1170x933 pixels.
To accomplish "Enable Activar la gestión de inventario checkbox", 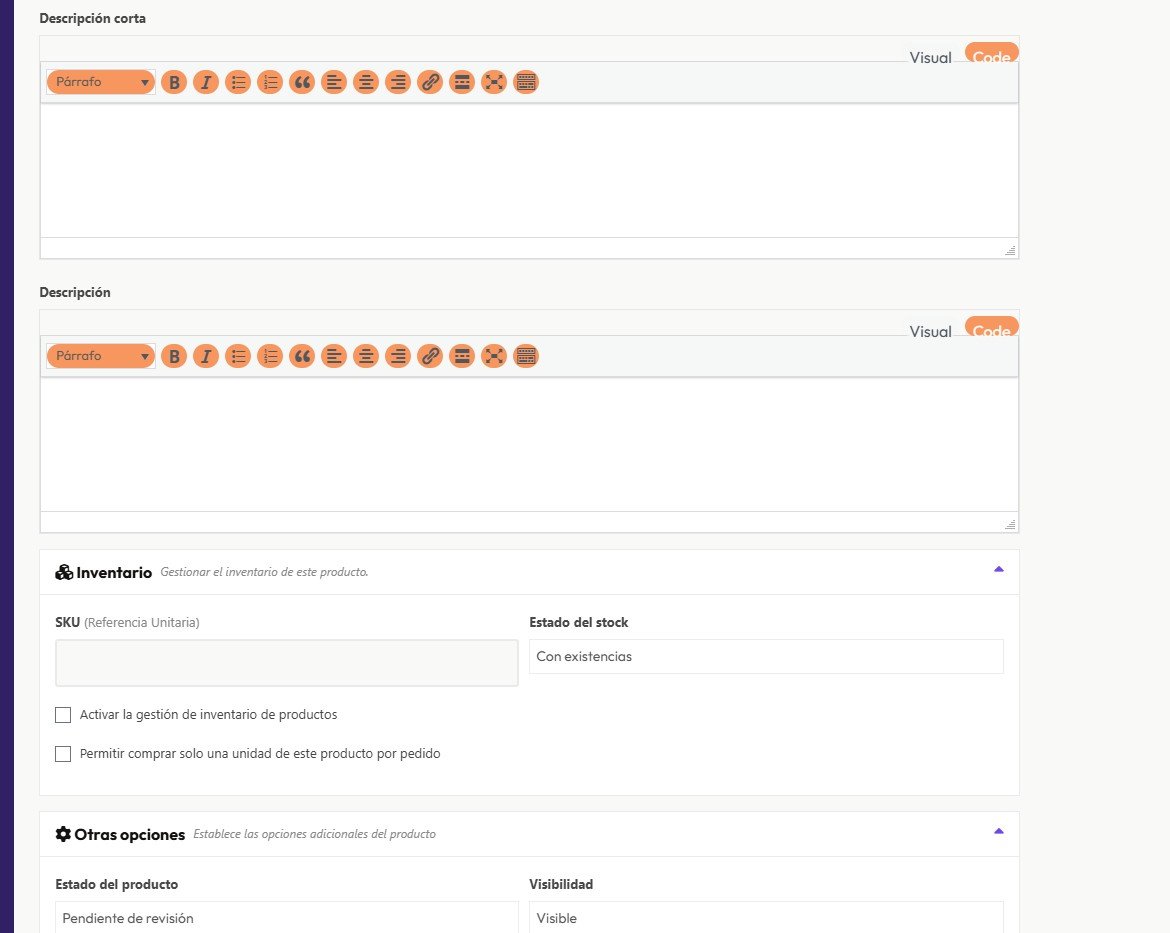I will 64,715.
